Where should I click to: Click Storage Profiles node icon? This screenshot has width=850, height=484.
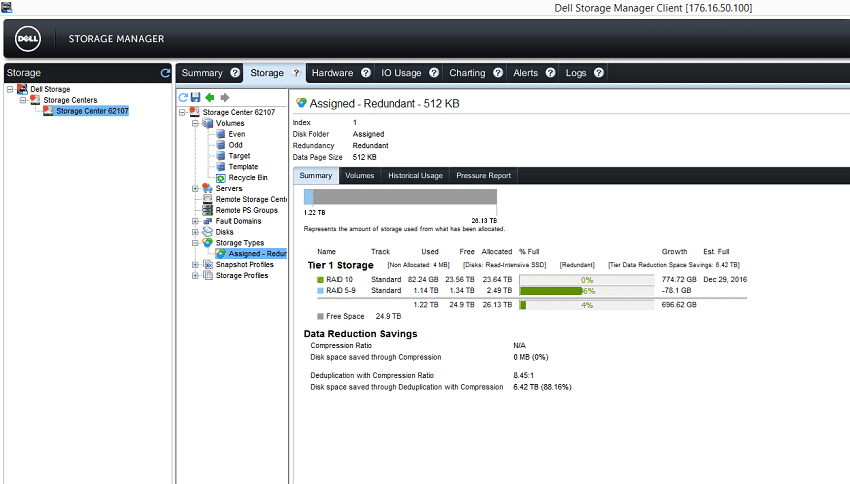tap(207, 275)
